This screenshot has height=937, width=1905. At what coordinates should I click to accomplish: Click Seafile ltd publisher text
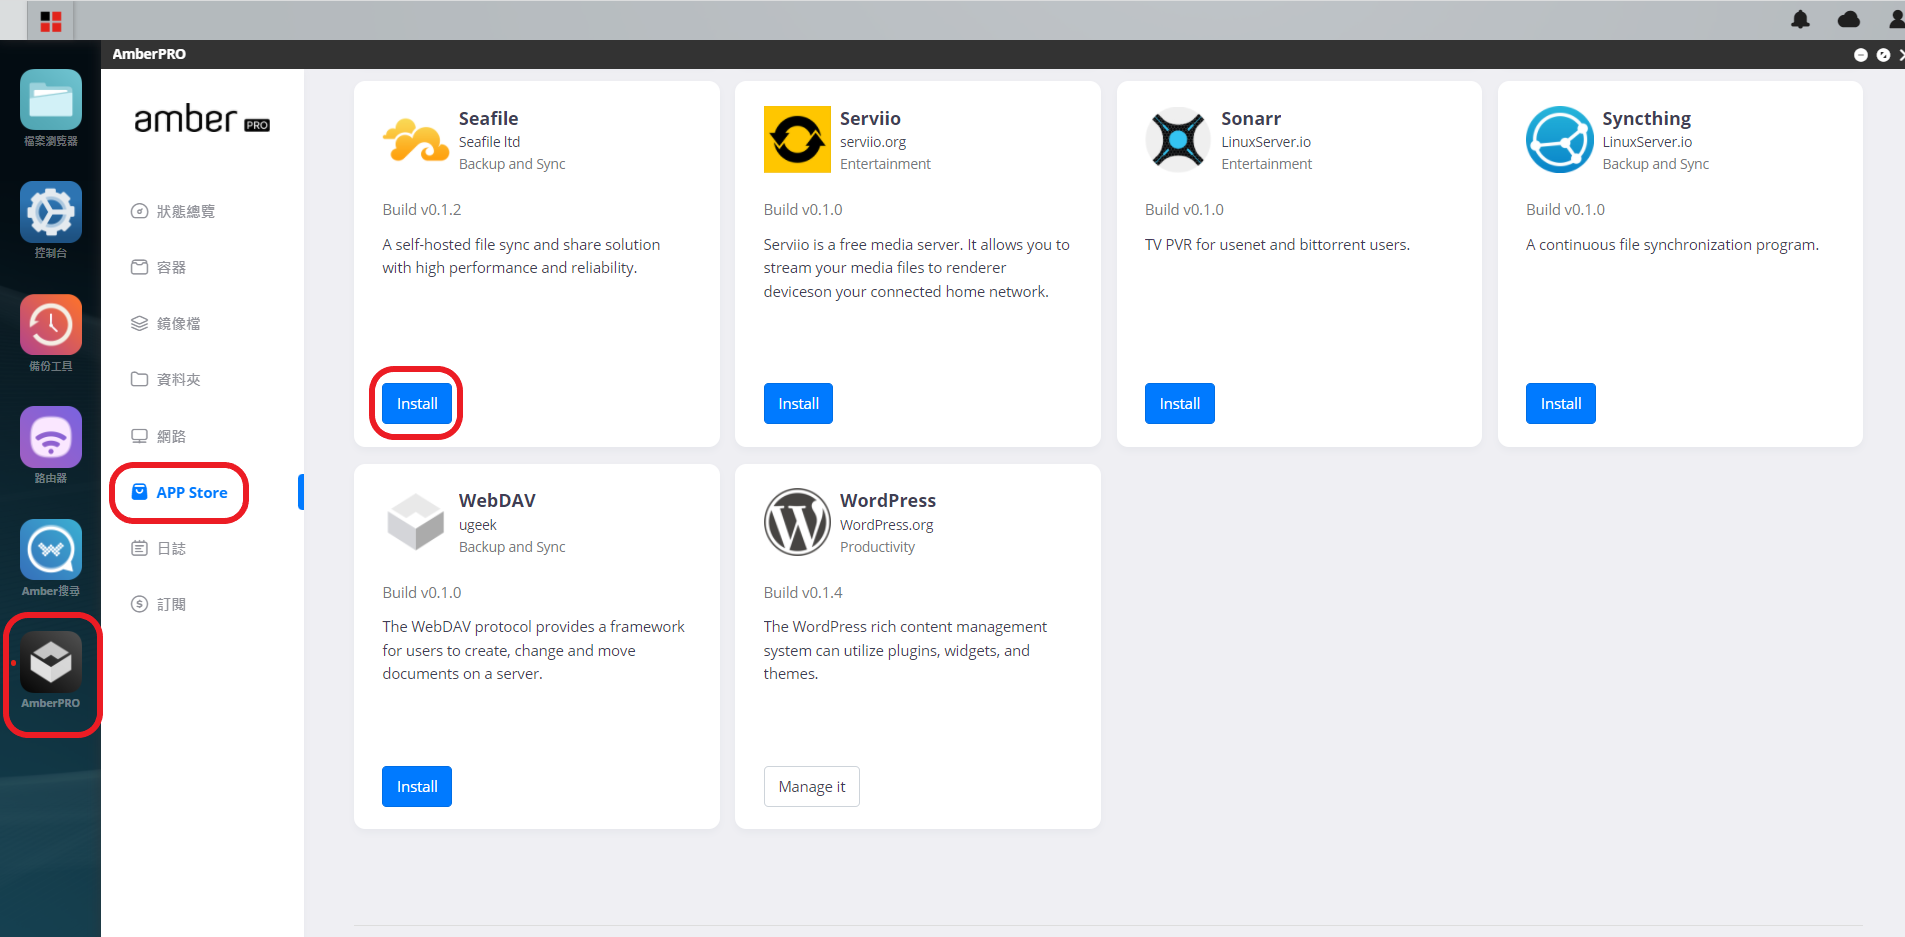489,142
